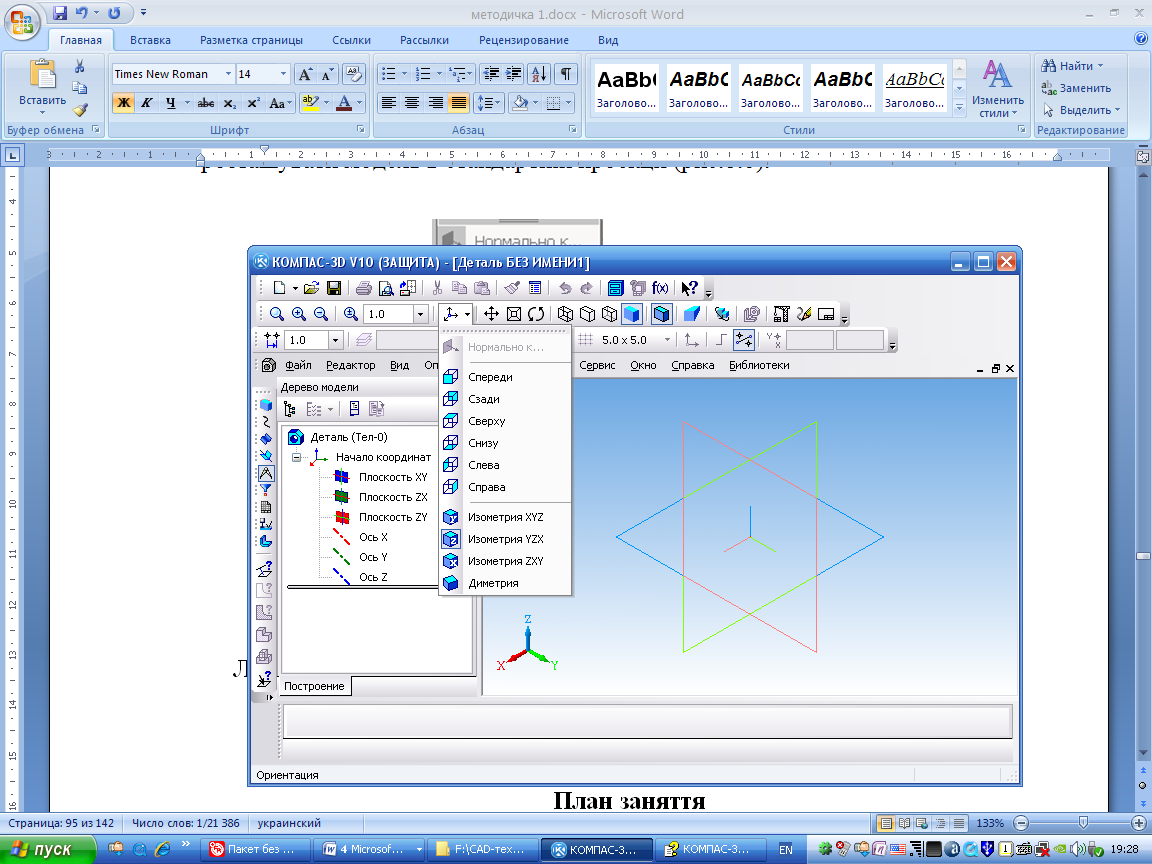Enable justified text alignment

click(x=459, y=103)
